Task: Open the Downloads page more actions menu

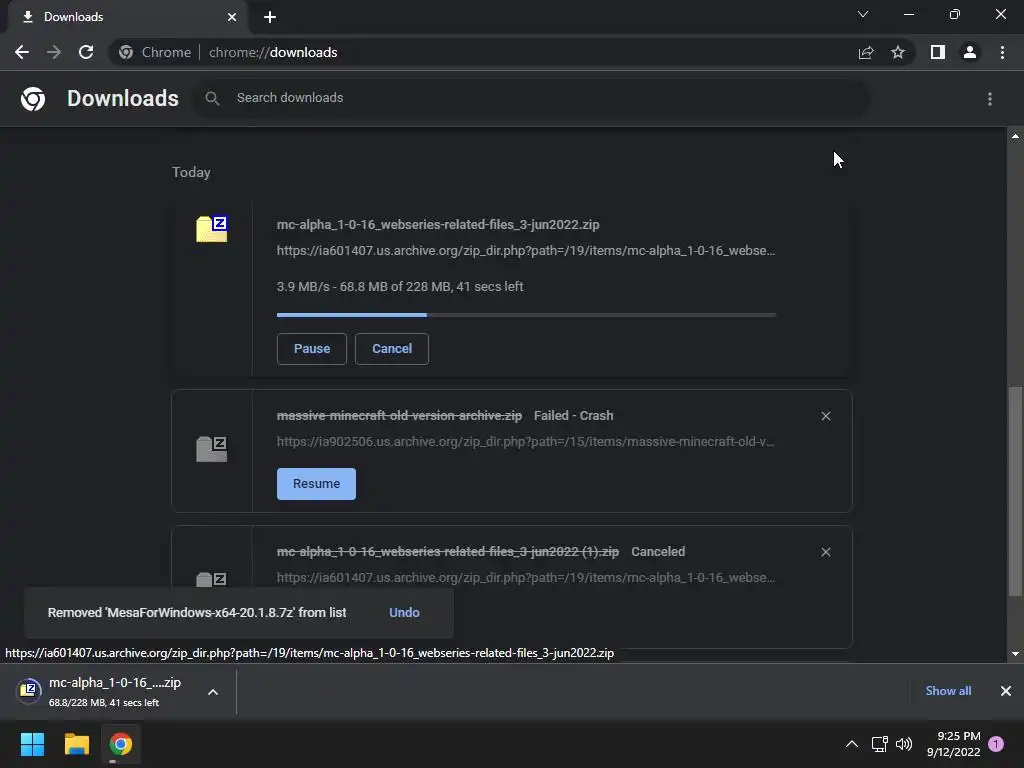Action: pos(990,99)
